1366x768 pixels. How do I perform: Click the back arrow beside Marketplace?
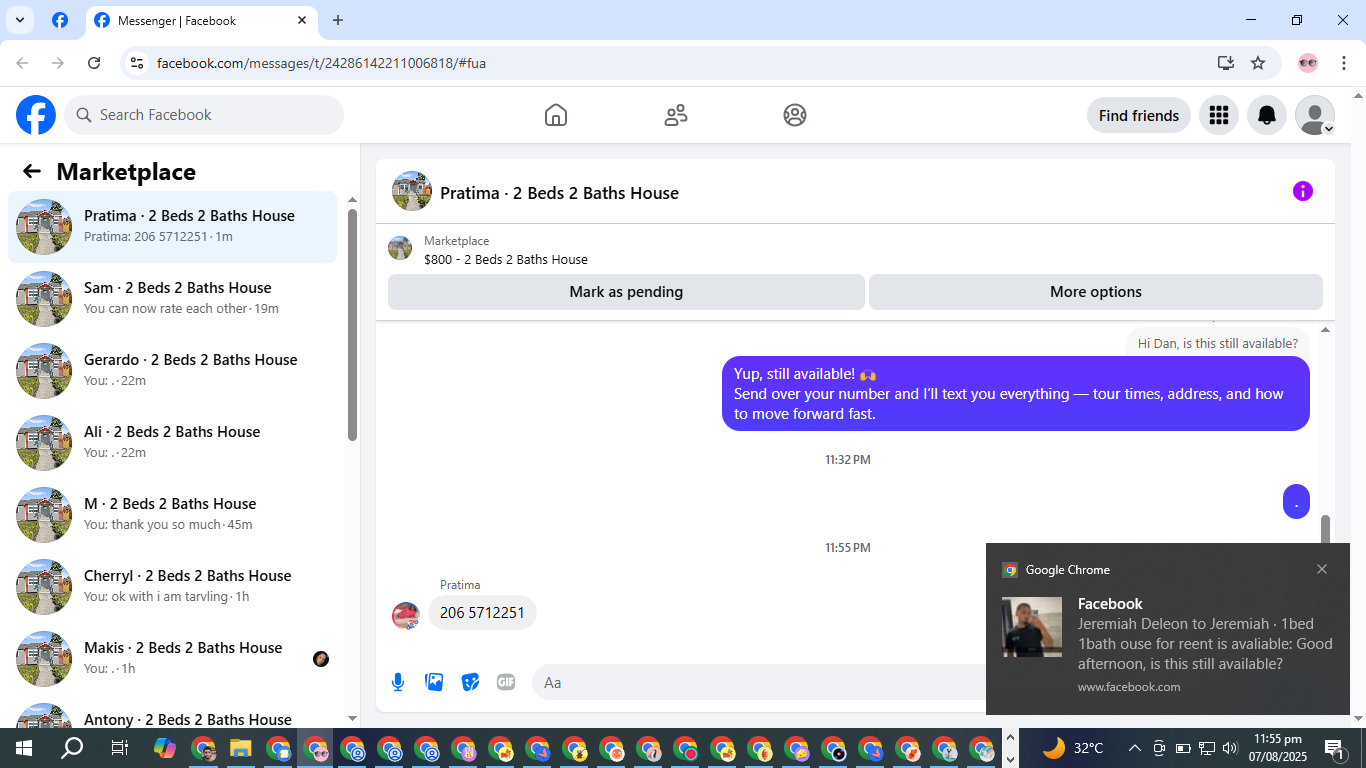[32, 171]
